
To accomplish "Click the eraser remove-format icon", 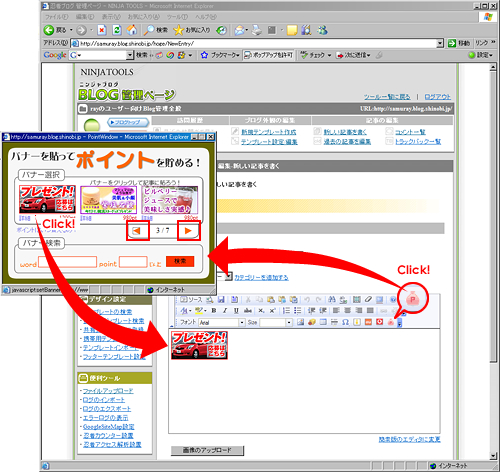I will [x=368, y=299].
